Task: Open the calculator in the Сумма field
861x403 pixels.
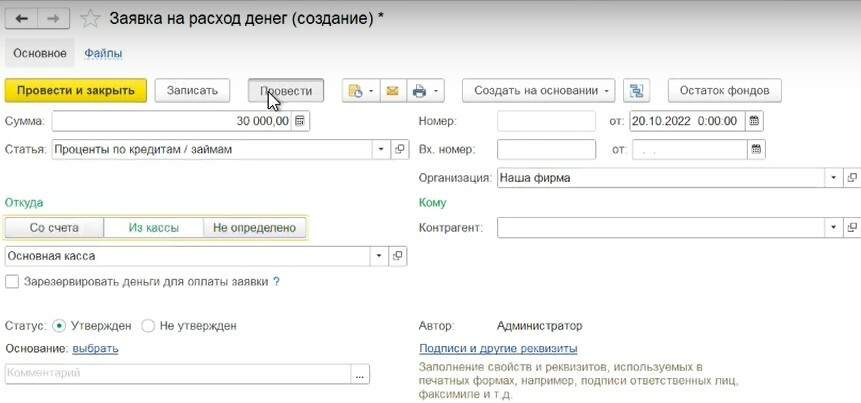Action: point(301,121)
